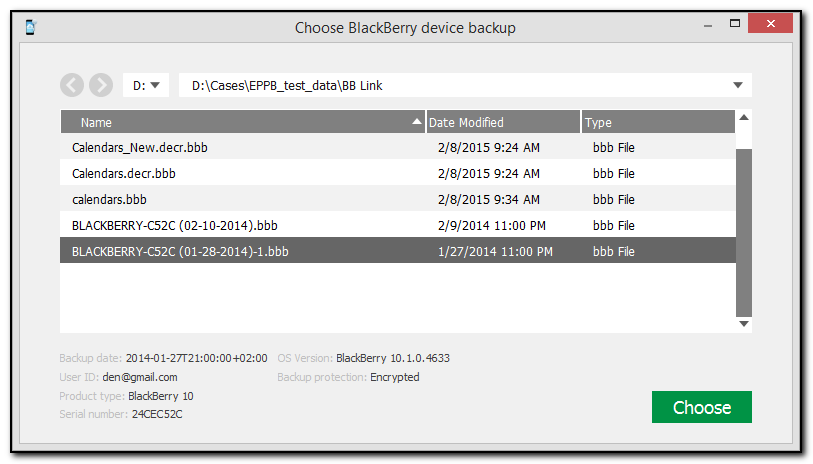Open the D: drive selector dropdown
The height and width of the screenshot is (464, 813).
point(147,85)
